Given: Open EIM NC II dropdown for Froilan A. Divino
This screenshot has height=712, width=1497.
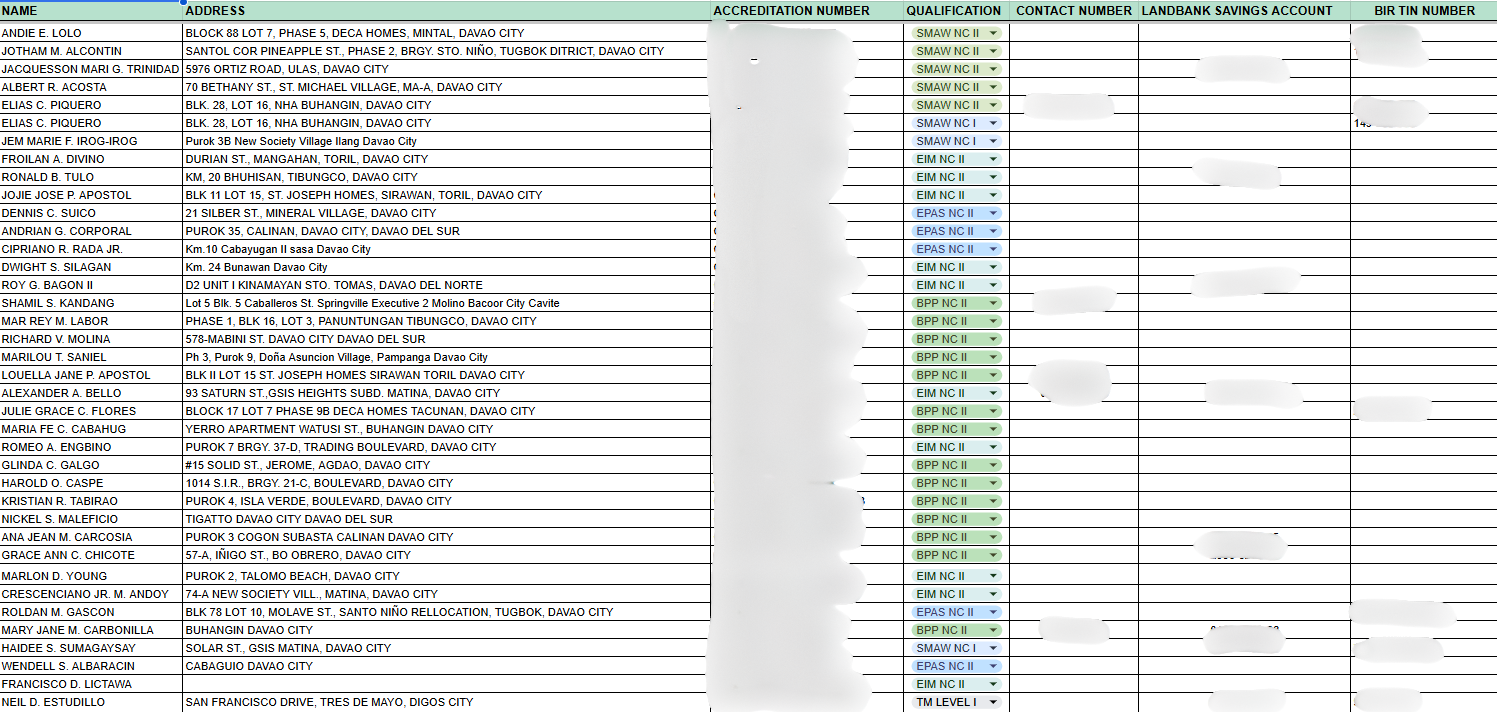Looking at the screenshot, I should click(x=993, y=159).
